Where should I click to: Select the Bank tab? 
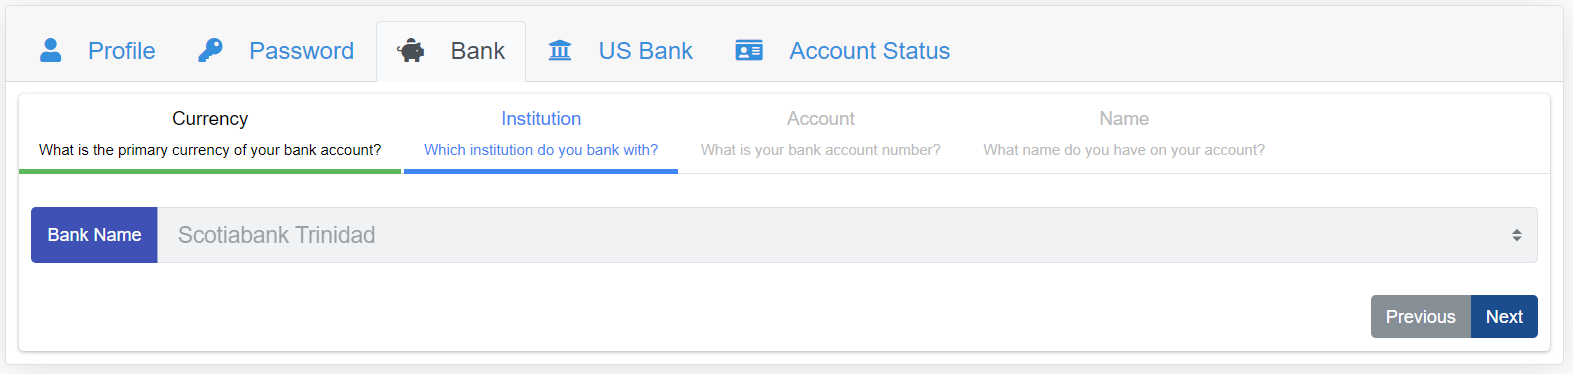pos(451,51)
